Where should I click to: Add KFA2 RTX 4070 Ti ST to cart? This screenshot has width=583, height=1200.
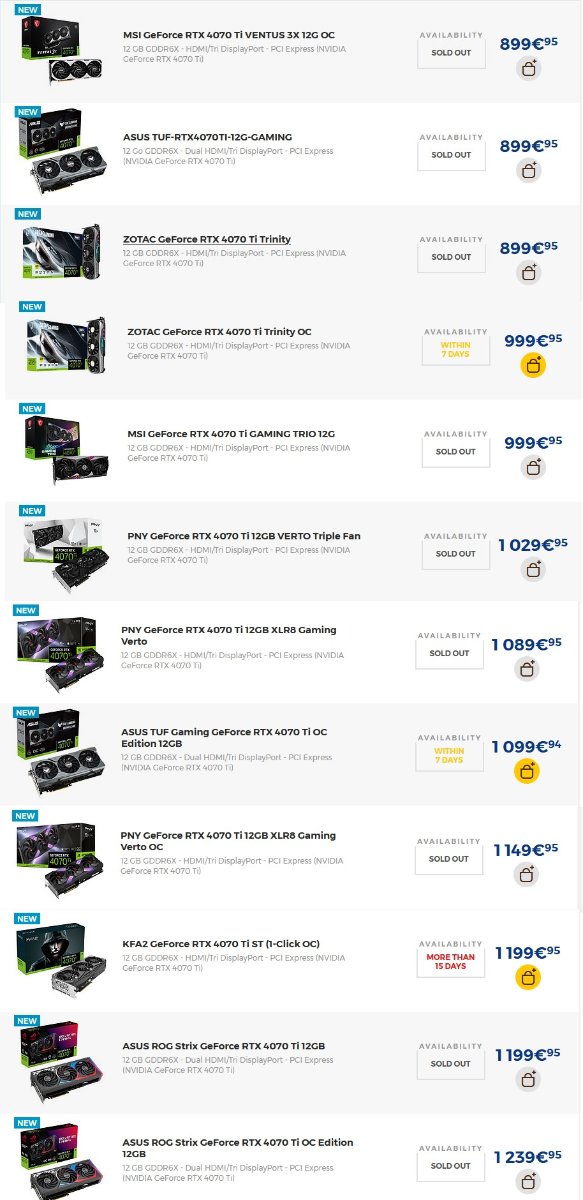(528, 977)
